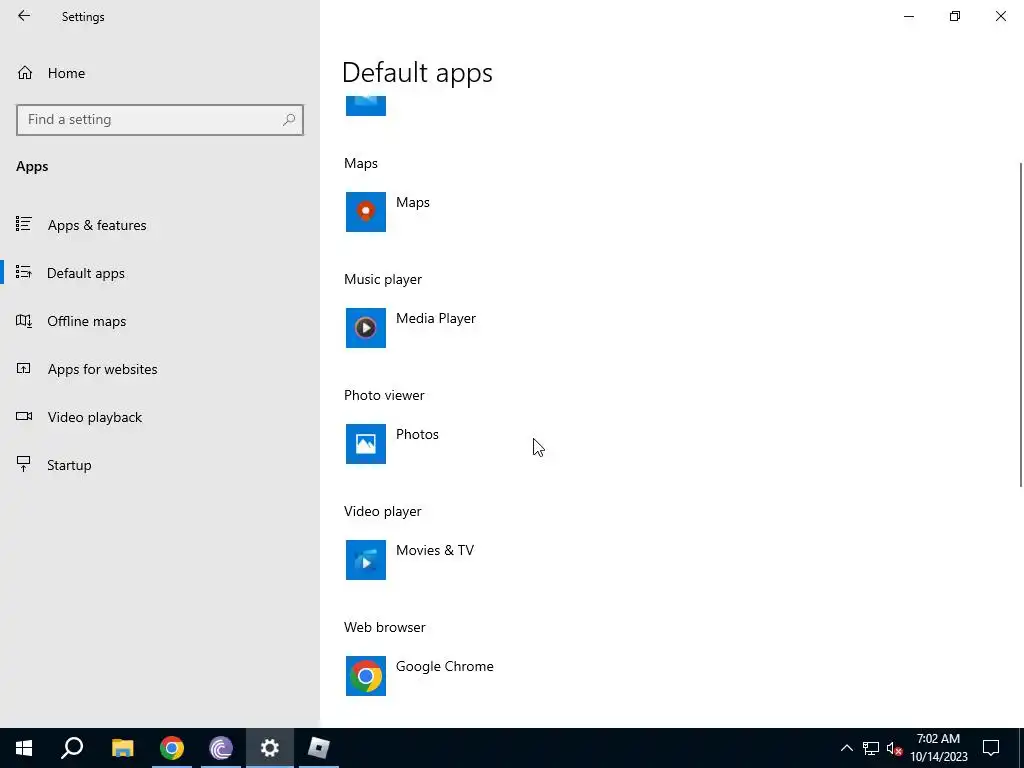The height and width of the screenshot is (768, 1024).
Task: Launch Chrome from the taskbar
Action: point(172,748)
